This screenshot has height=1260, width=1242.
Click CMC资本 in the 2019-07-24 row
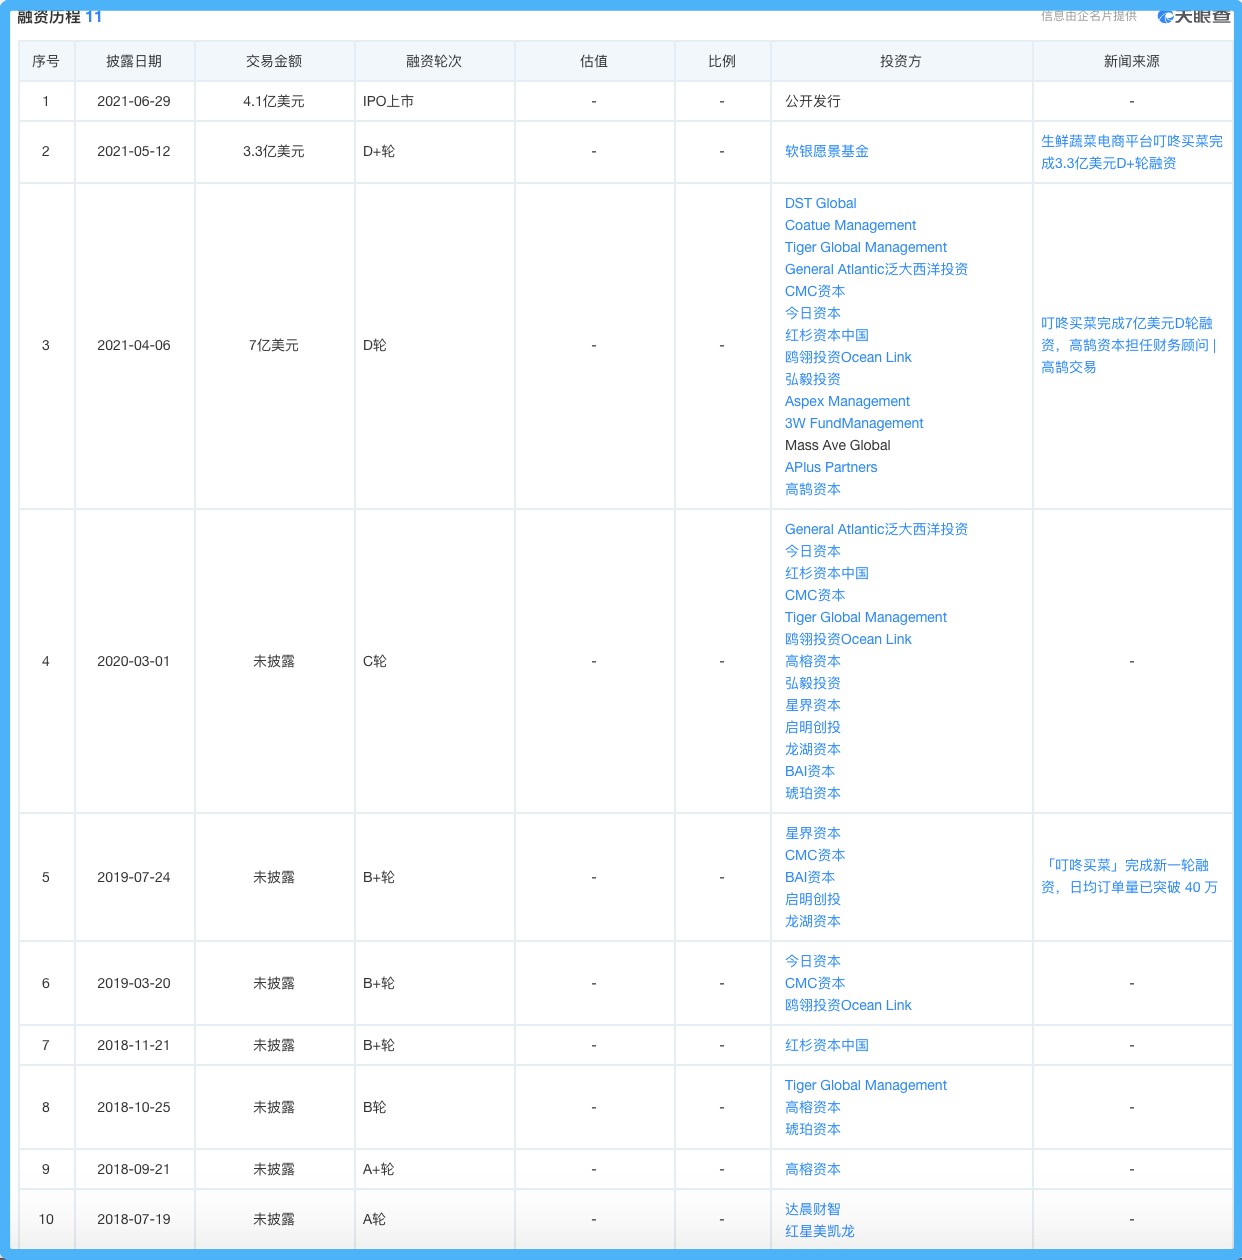[x=815, y=855]
